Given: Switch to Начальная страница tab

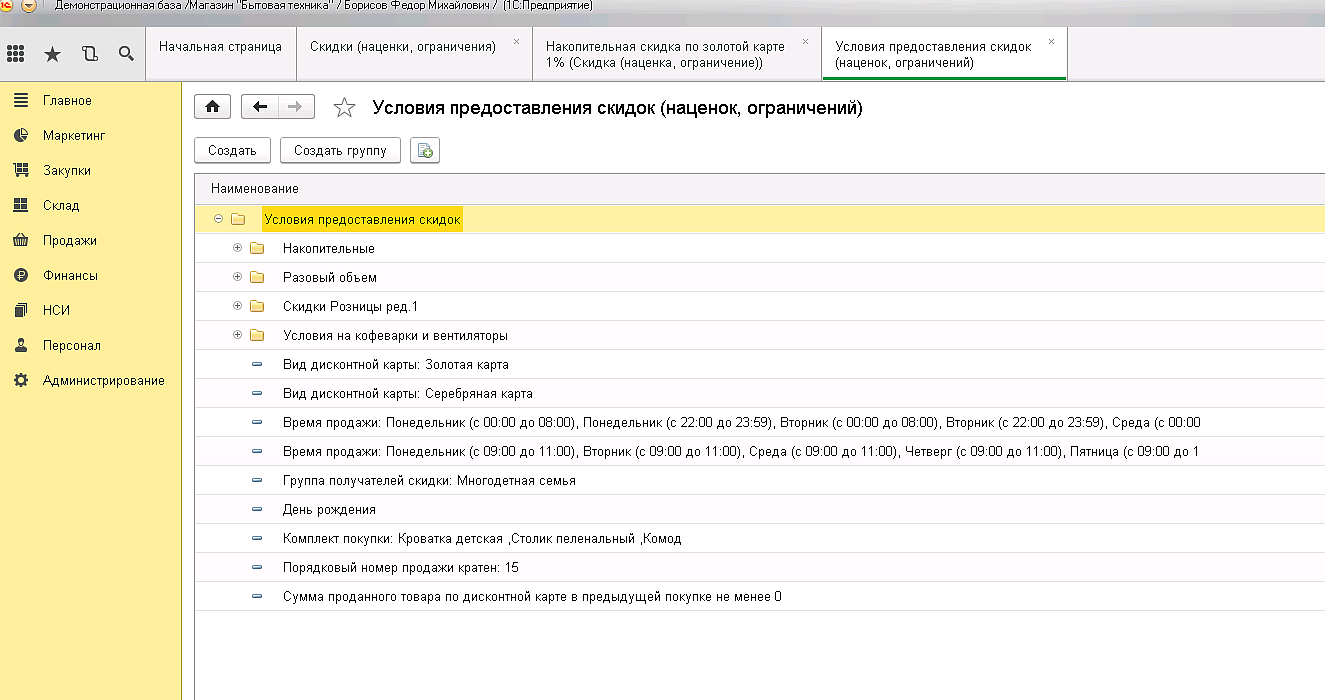Looking at the screenshot, I should coord(220,47).
